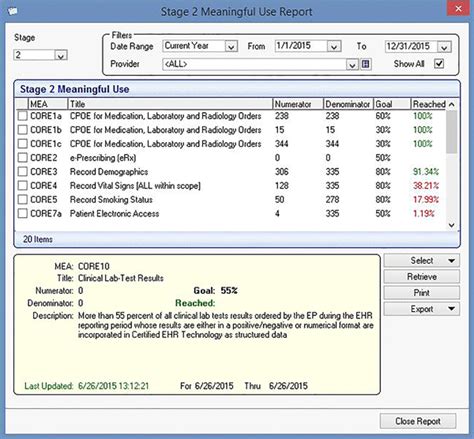Click the app icon in title bar

[x=12, y=11]
